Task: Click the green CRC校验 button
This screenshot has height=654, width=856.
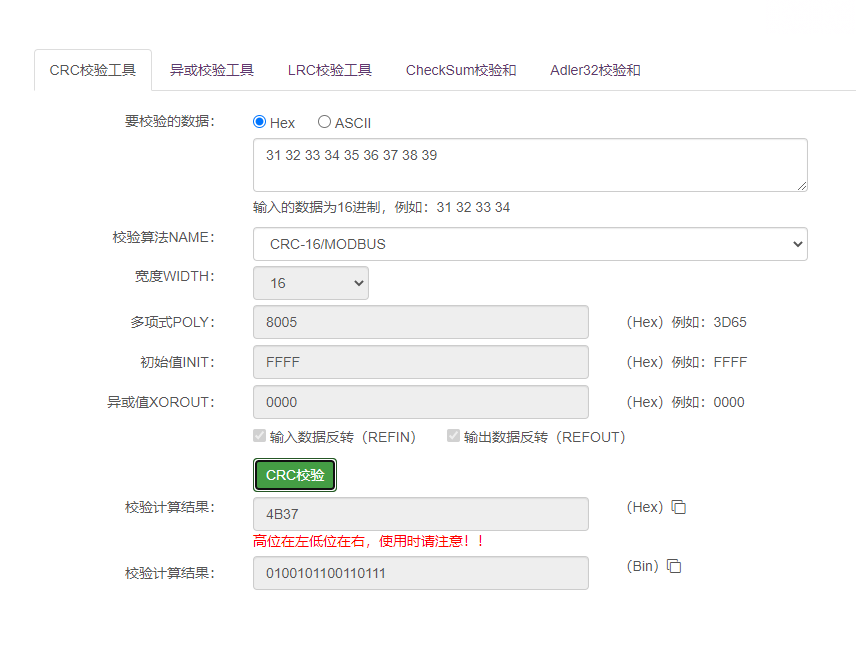Action: pyautogui.click(x=294, y=475)
